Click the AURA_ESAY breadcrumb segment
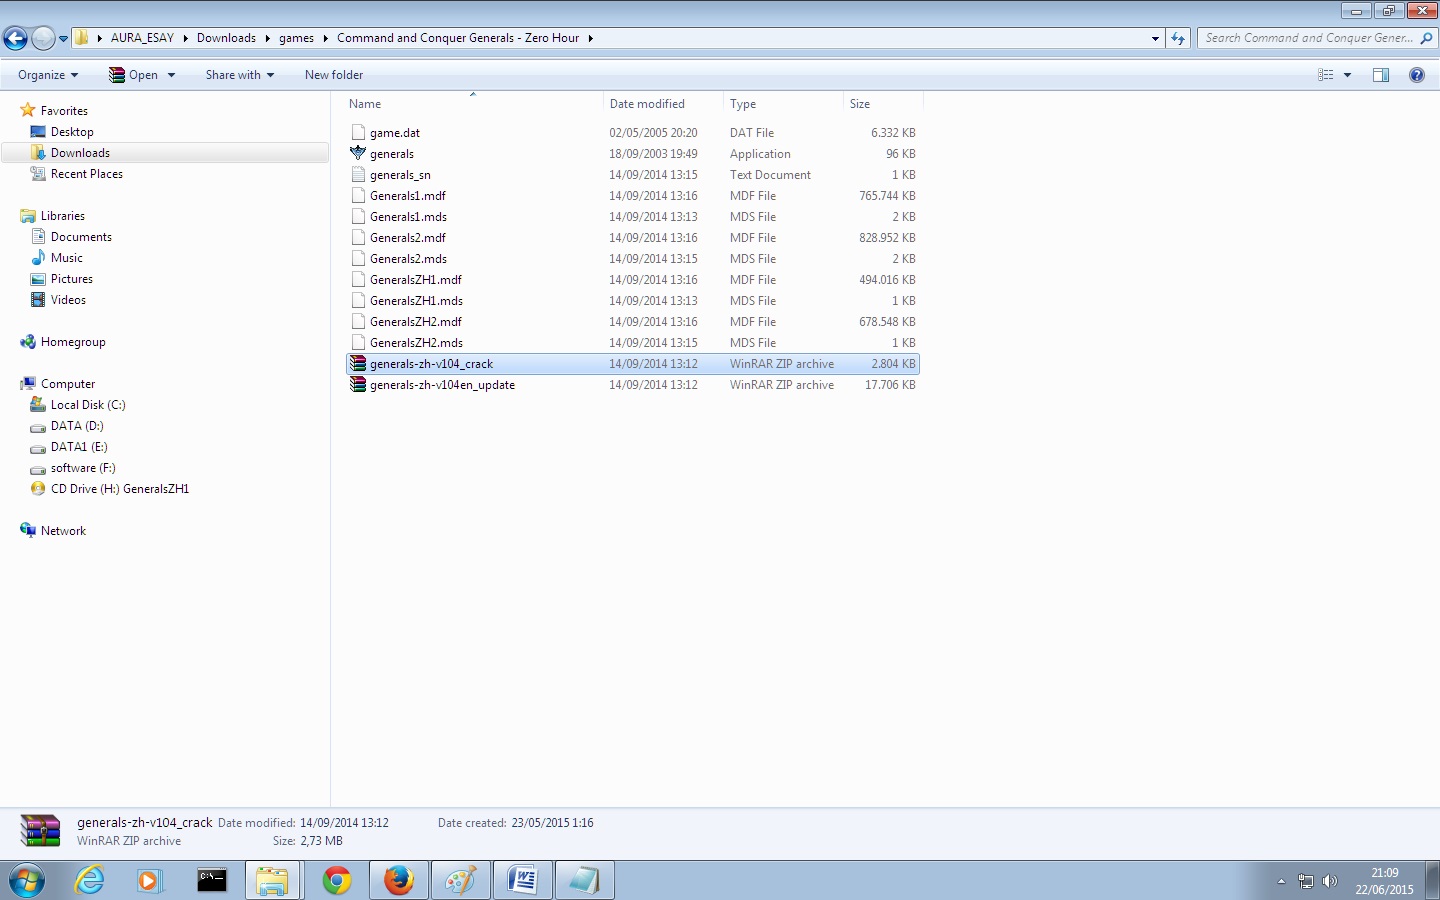1440x900 pixels. (x=142, y=38)
